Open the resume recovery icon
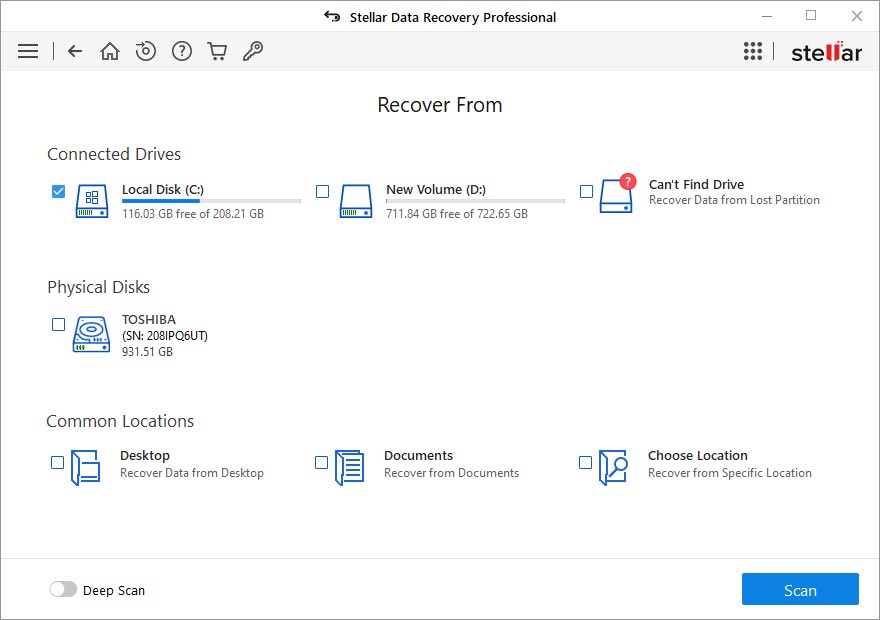 pyautogui.click(x=146, y=51)
